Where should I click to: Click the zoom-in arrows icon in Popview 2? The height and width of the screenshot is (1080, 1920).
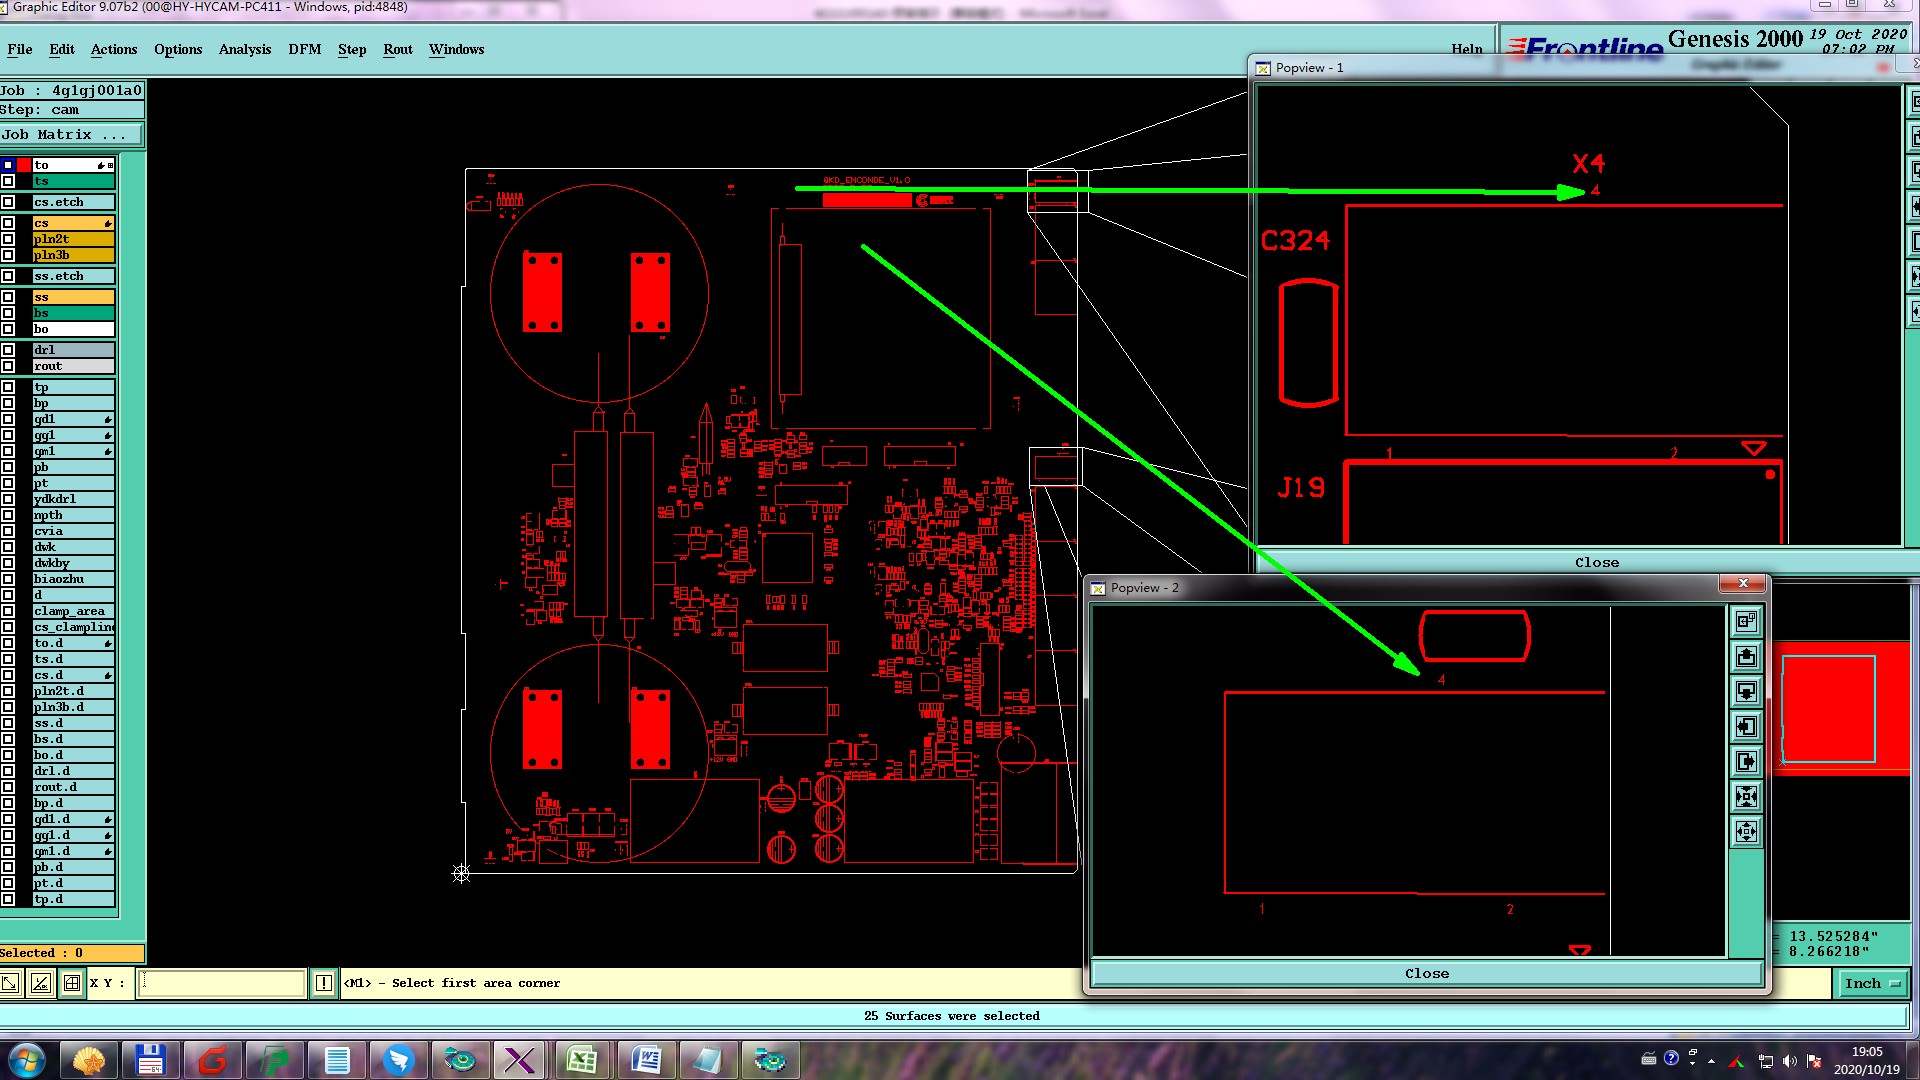click(x=1746, y=797)
